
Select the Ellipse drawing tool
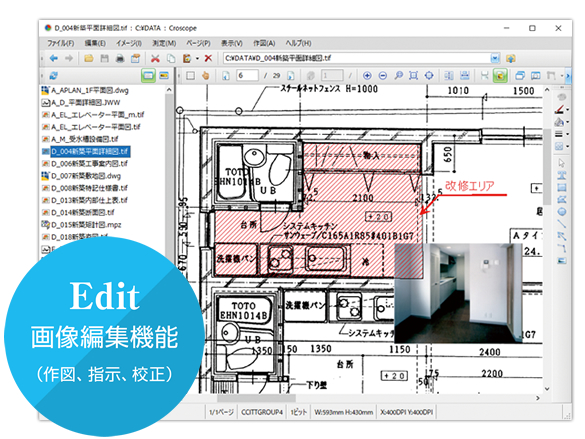561,212
